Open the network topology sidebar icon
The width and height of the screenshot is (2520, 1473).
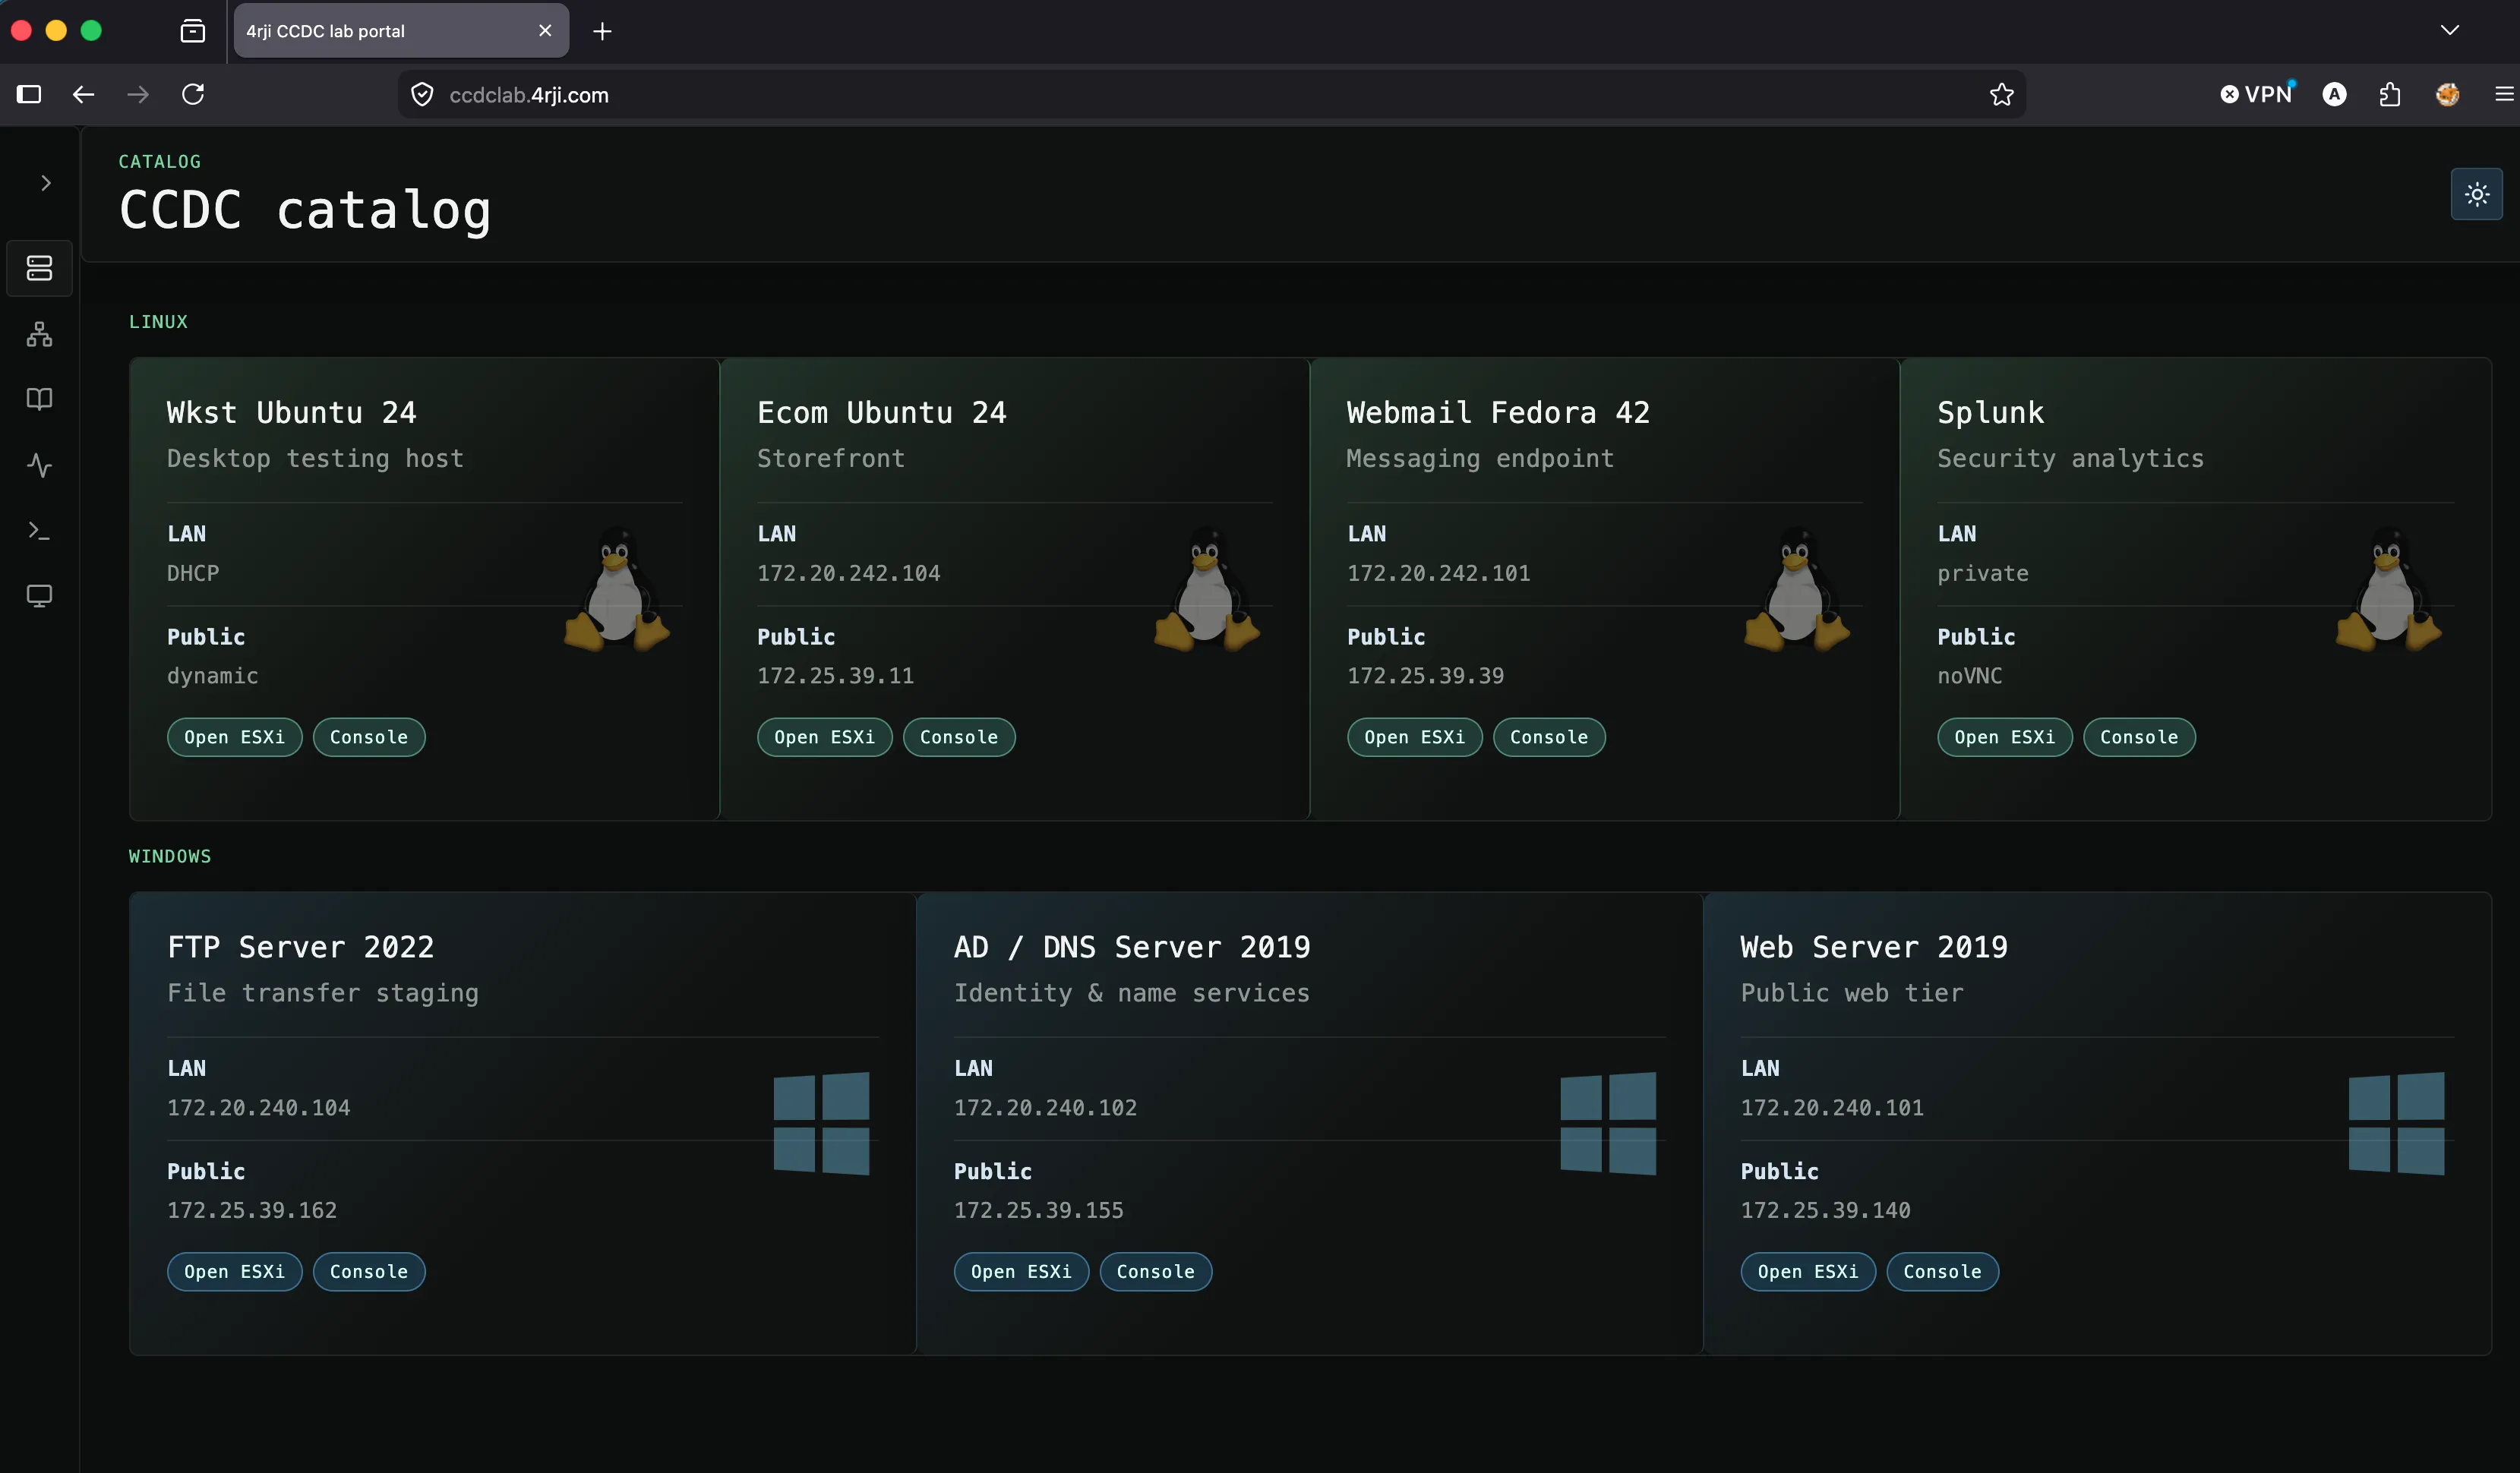point(39,334)
